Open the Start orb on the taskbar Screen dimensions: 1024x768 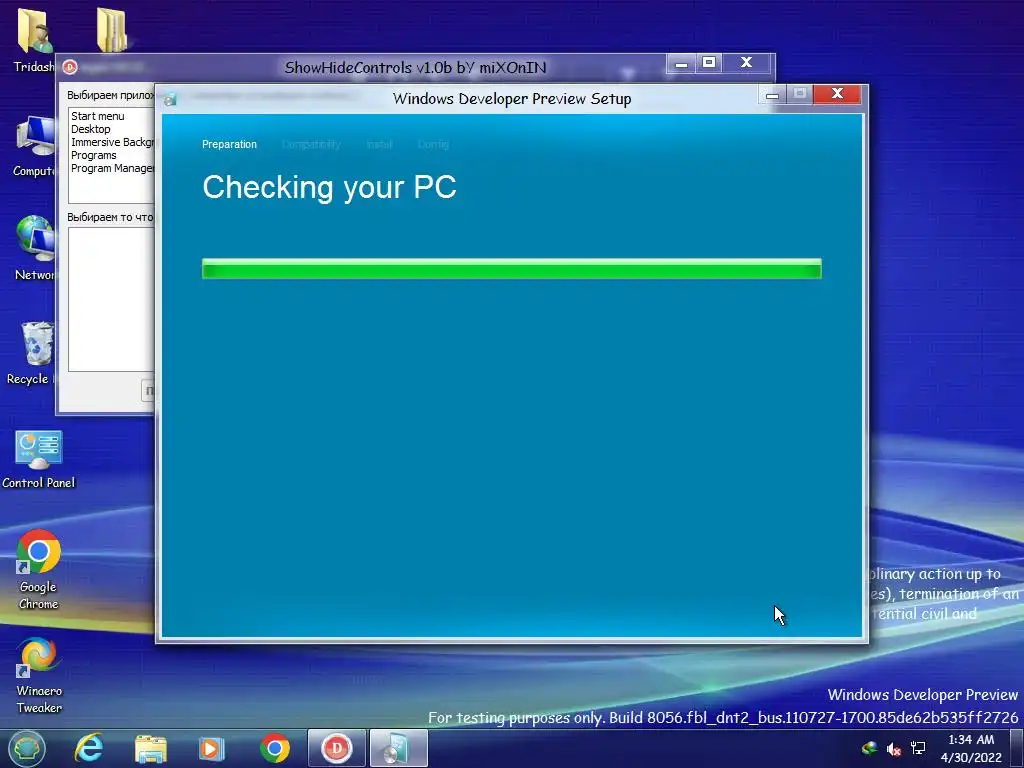26,748
